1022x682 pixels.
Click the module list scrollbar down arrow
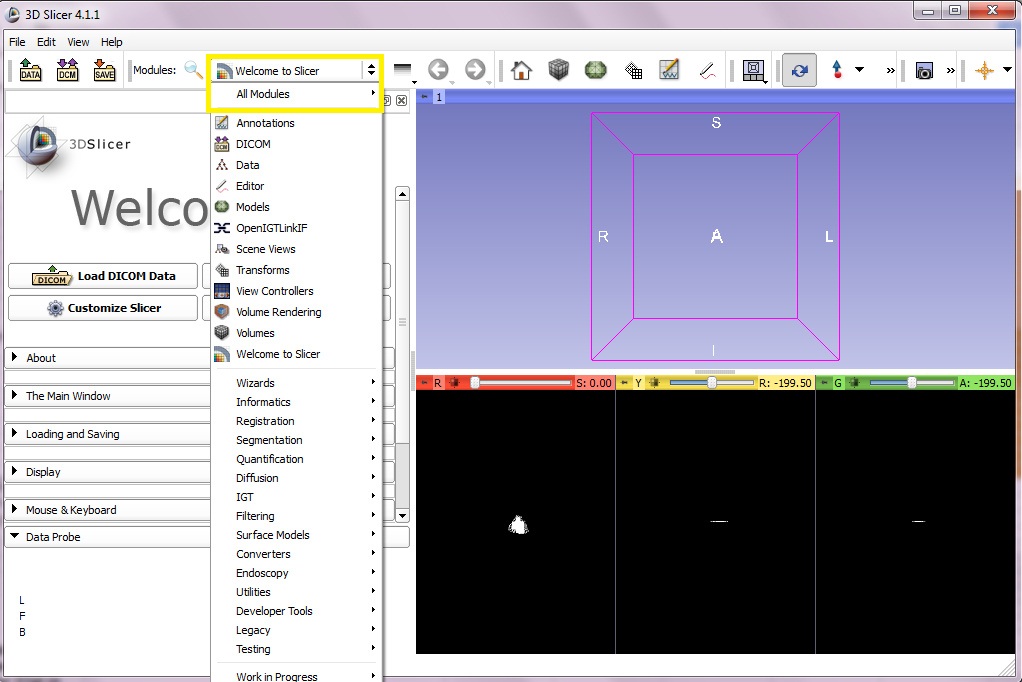click(x=402, y=515)
